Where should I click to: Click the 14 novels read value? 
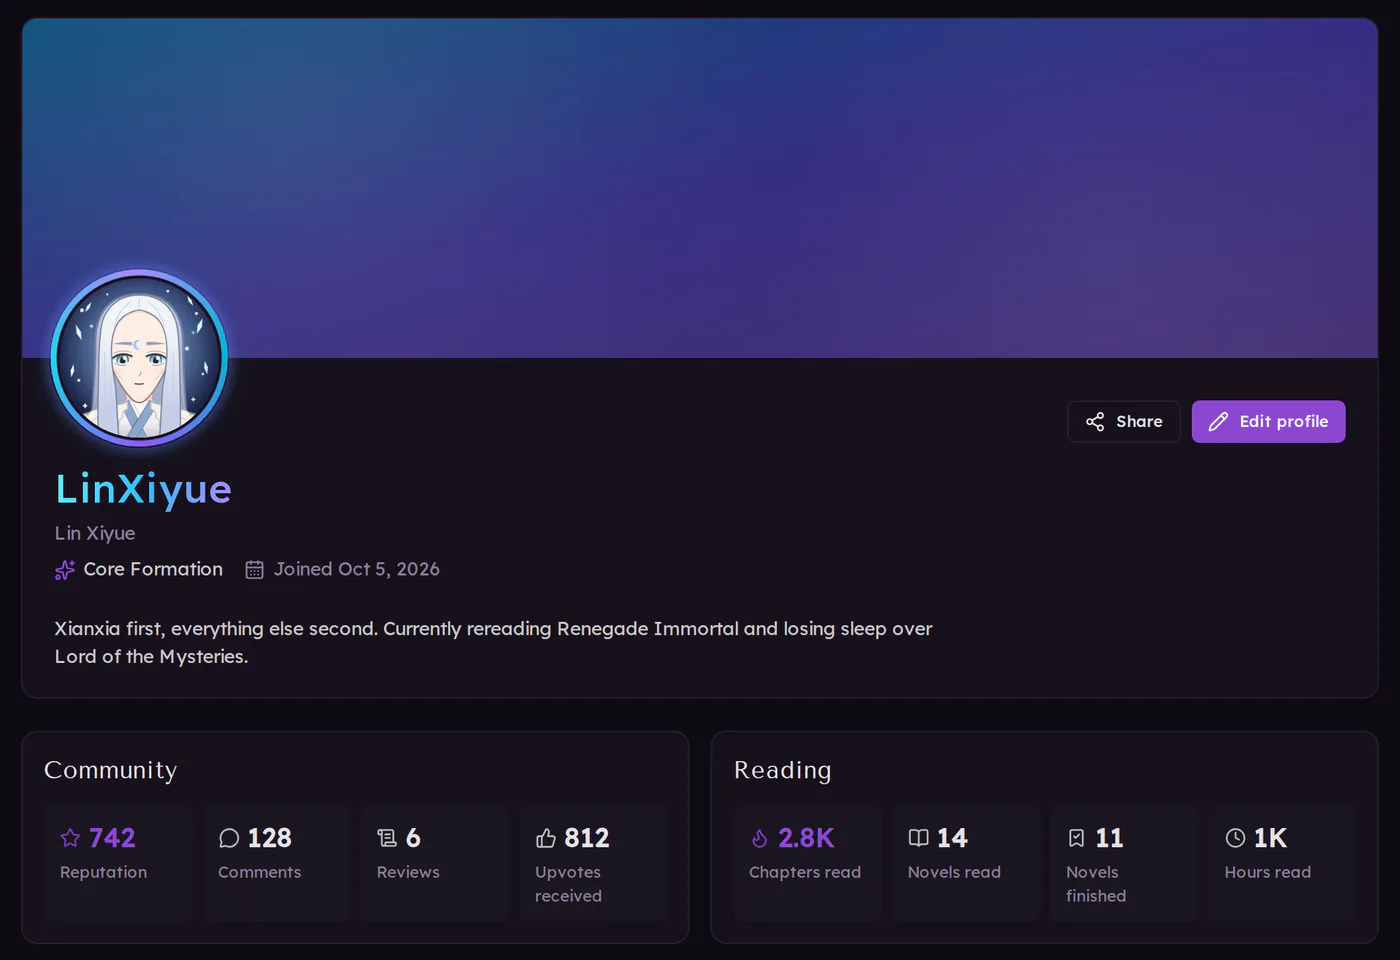click(x=952, y=838)
